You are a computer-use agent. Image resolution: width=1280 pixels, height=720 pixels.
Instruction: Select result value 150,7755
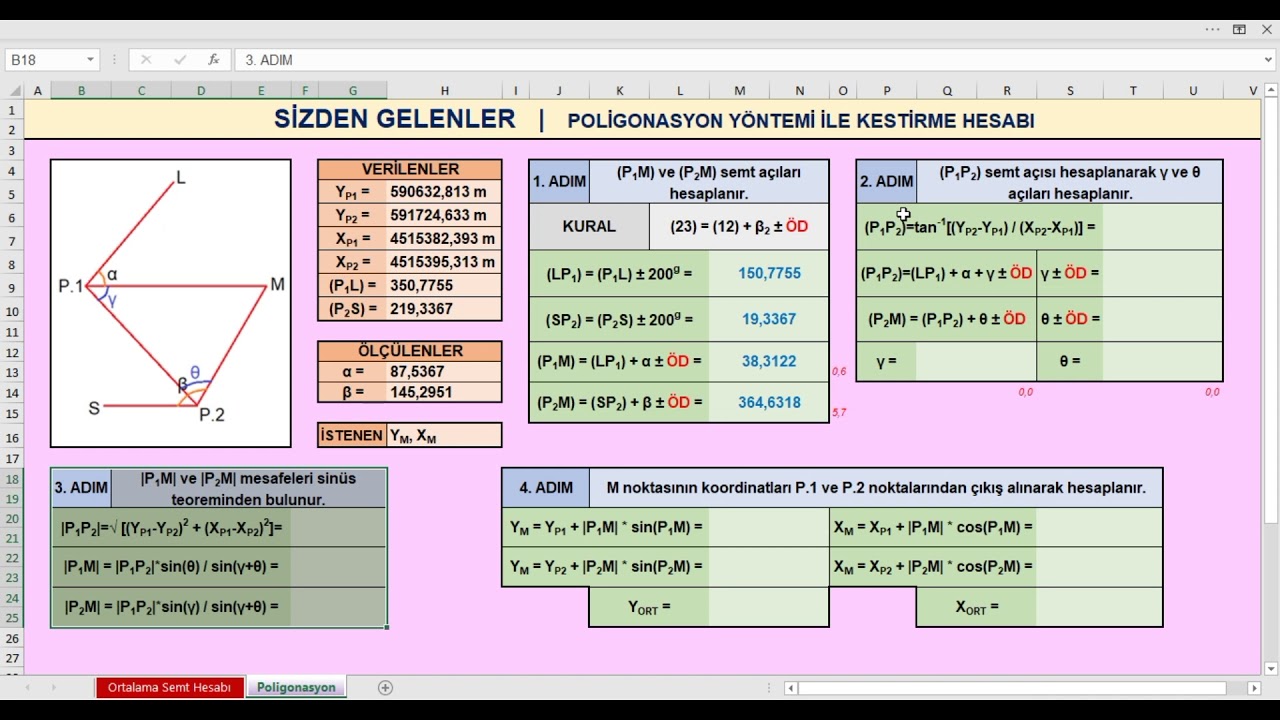[769, 273]
